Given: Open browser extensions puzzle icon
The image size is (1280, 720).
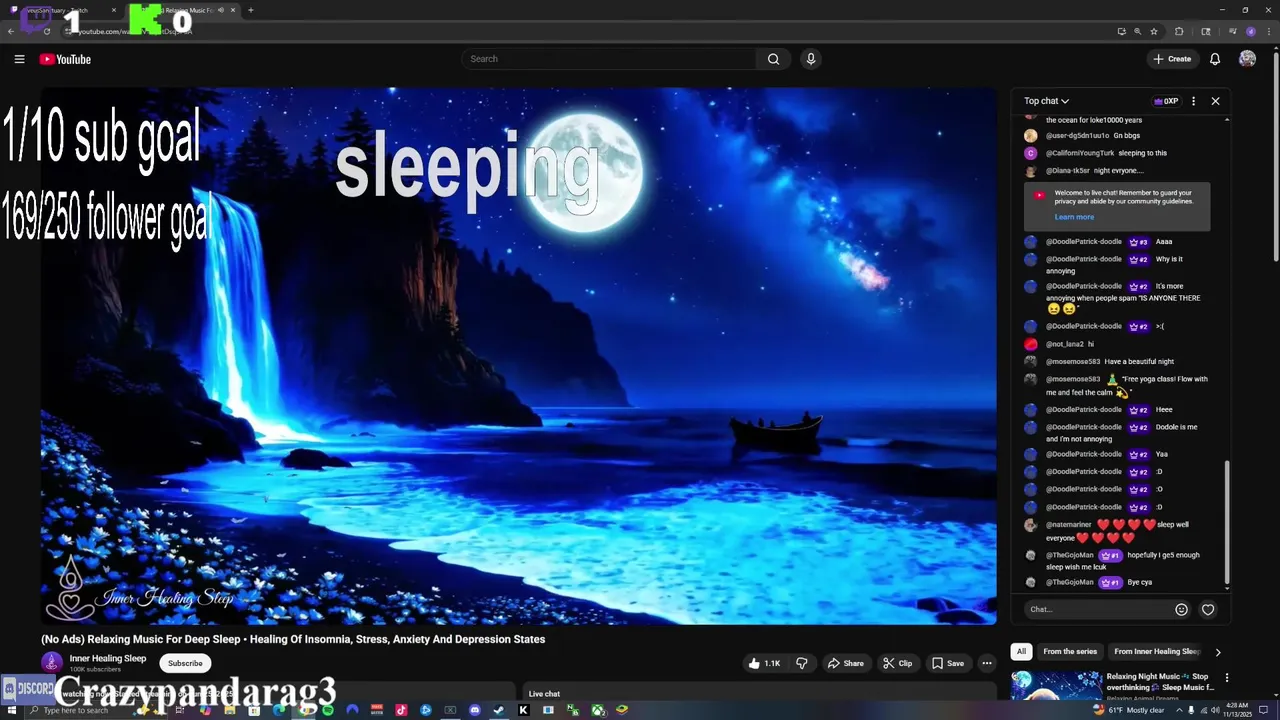Looking at the screenshot, I should (x=1179, y=31).
